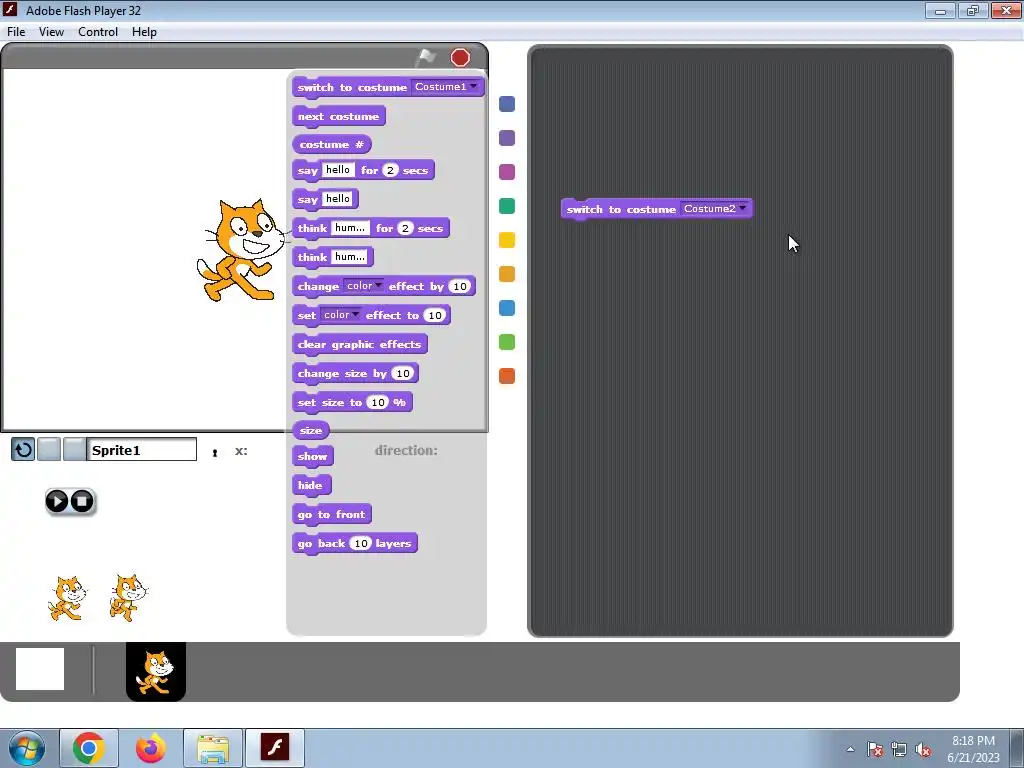Open the View menu

click(x=51, y=32)
